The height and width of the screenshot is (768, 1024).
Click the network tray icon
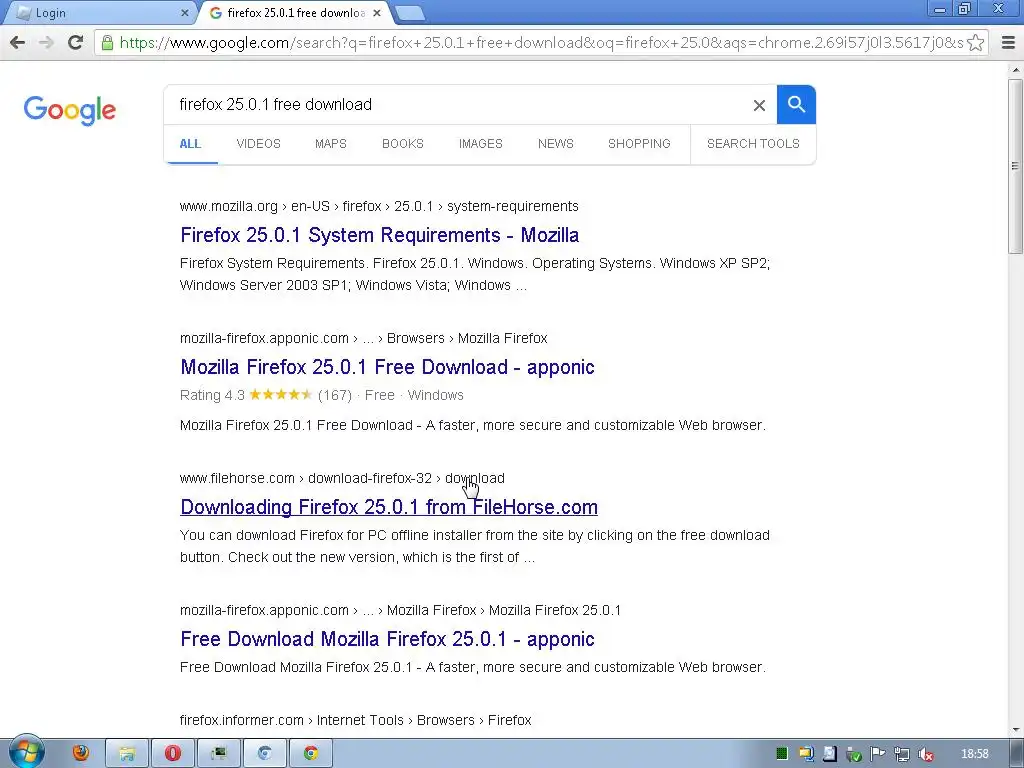click(x=902, y=754)
